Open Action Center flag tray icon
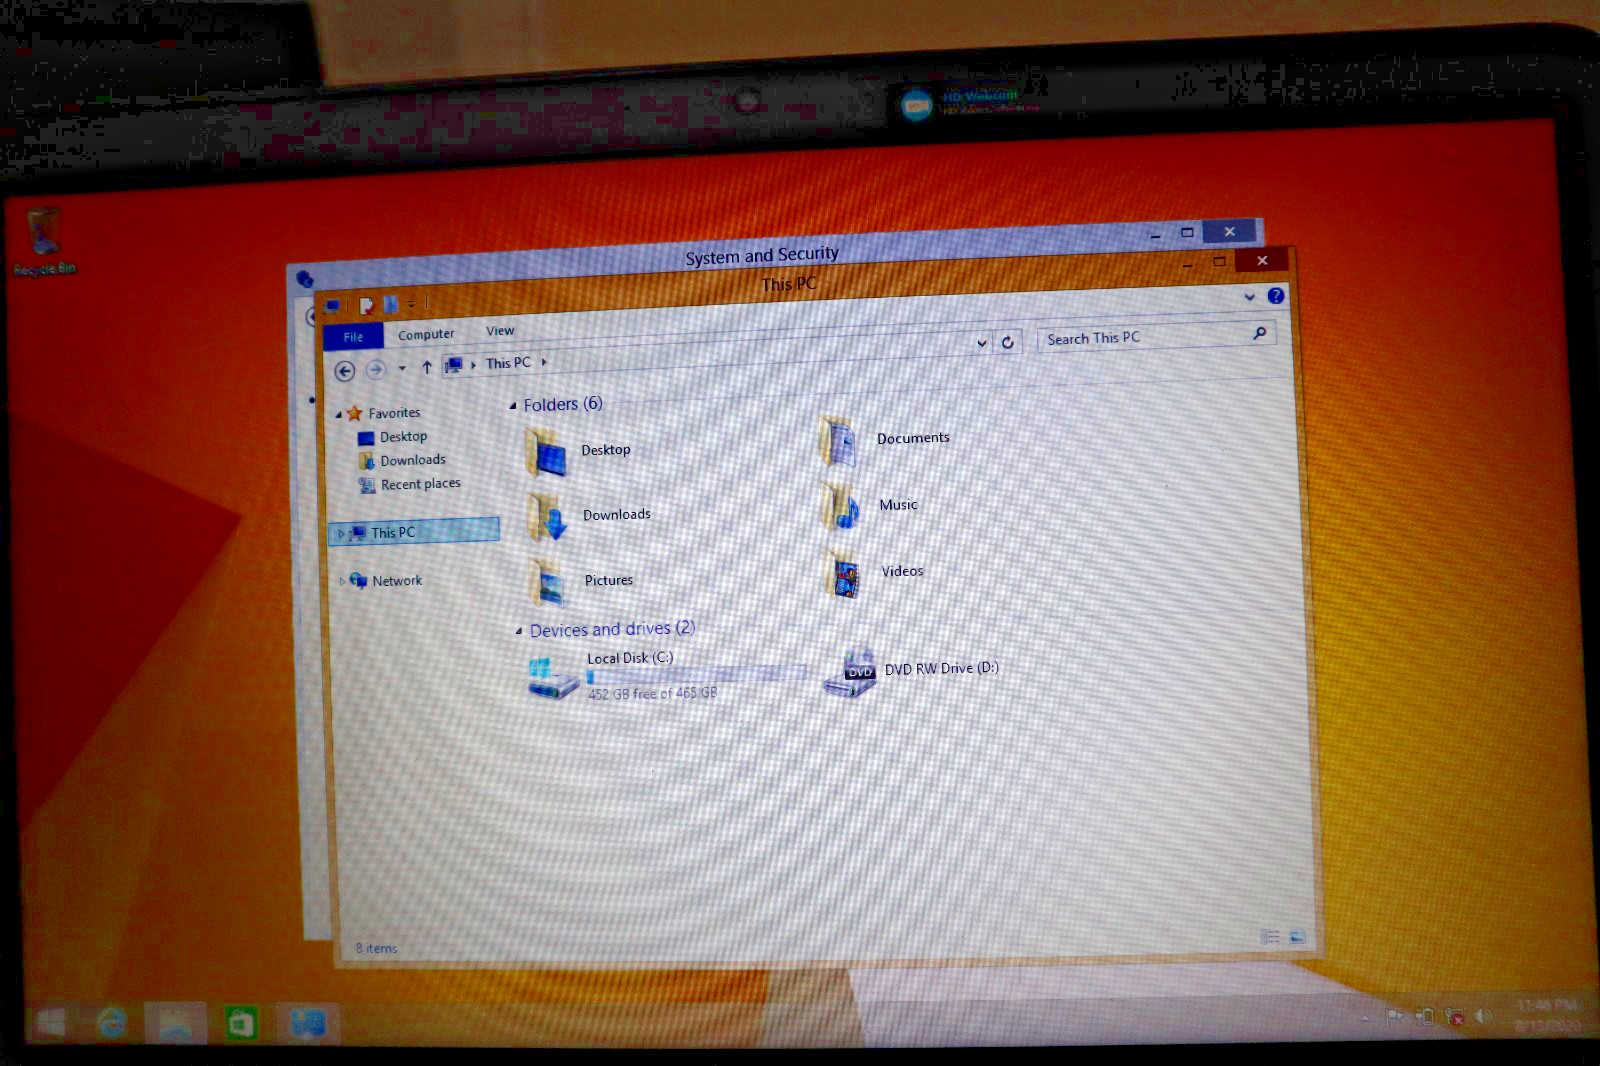Viewport: 1600px width, 1066px height. (x=1393, y=1018)
